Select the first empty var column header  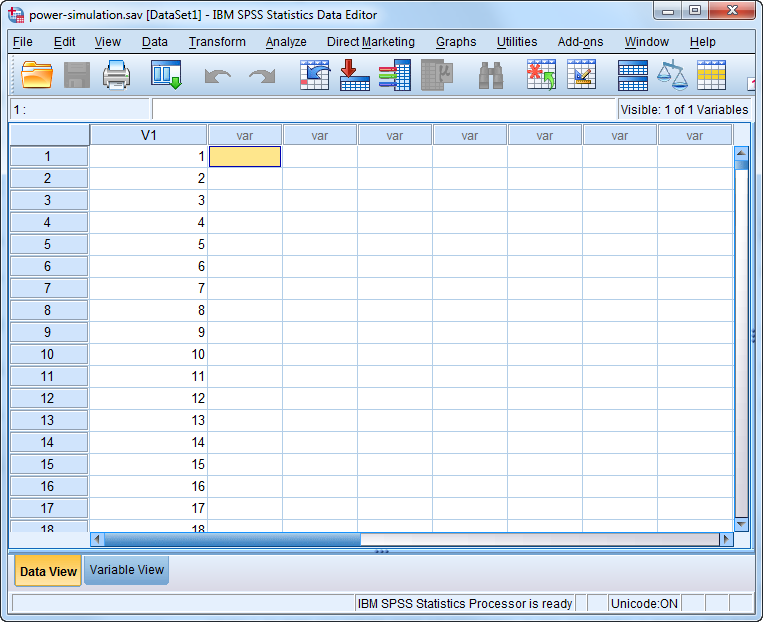coord(245,135)
